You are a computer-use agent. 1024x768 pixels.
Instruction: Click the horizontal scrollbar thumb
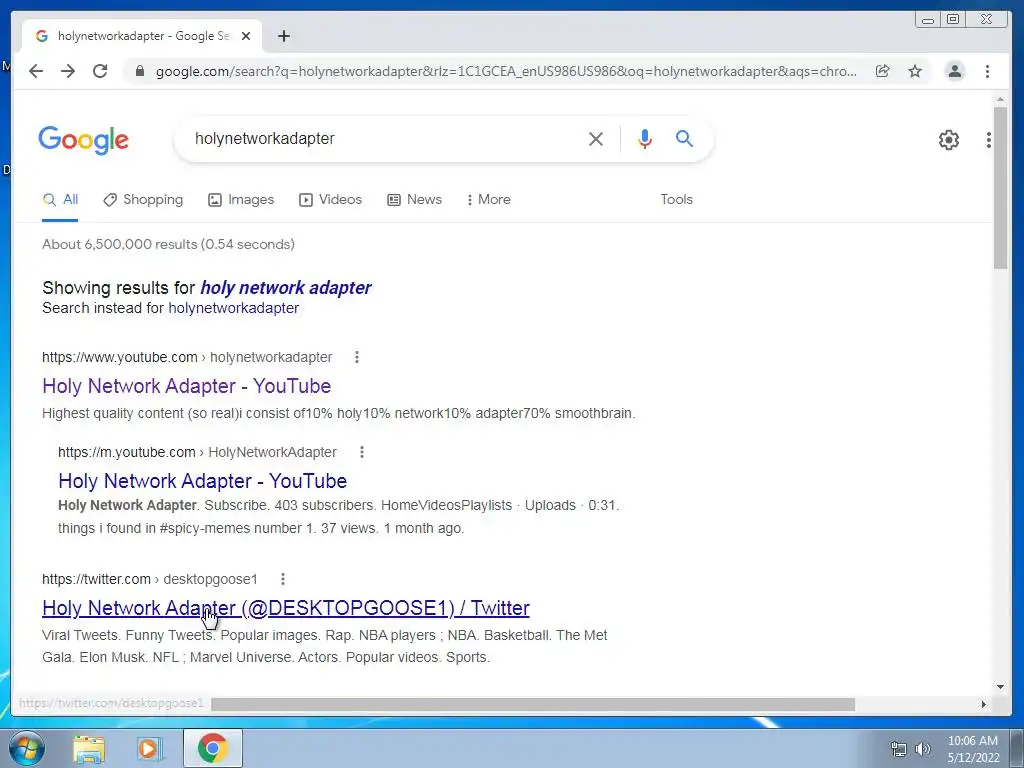533,704
